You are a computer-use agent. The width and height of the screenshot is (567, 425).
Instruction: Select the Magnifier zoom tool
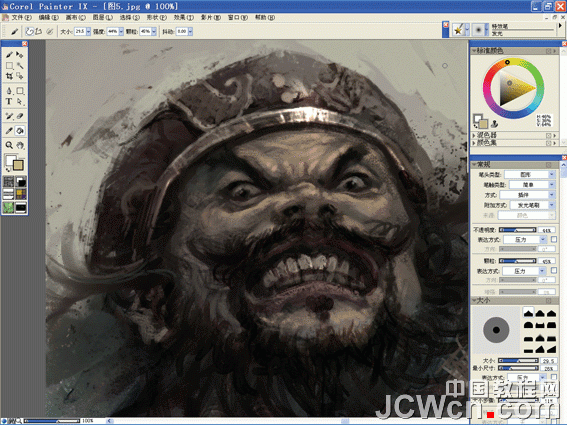point(9,145)
